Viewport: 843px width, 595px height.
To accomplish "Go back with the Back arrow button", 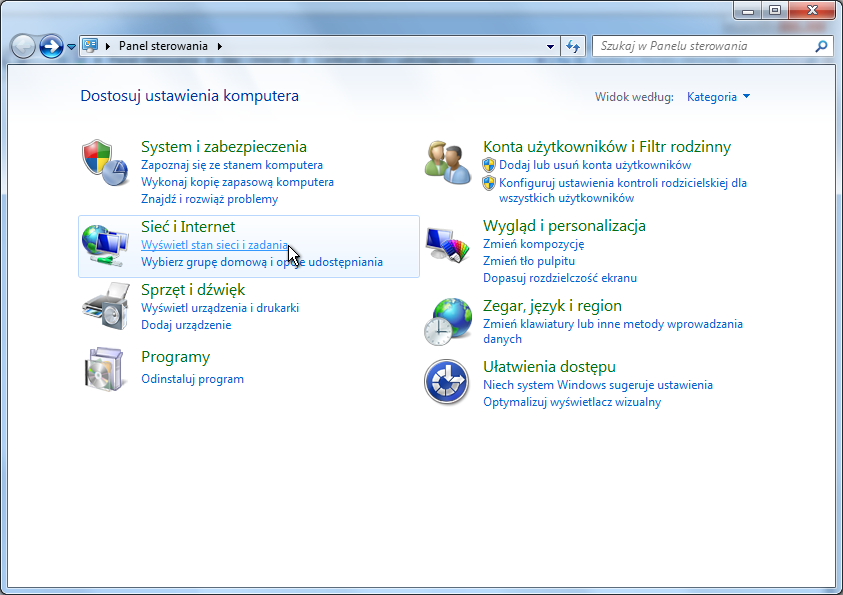I will coord(24,46).
